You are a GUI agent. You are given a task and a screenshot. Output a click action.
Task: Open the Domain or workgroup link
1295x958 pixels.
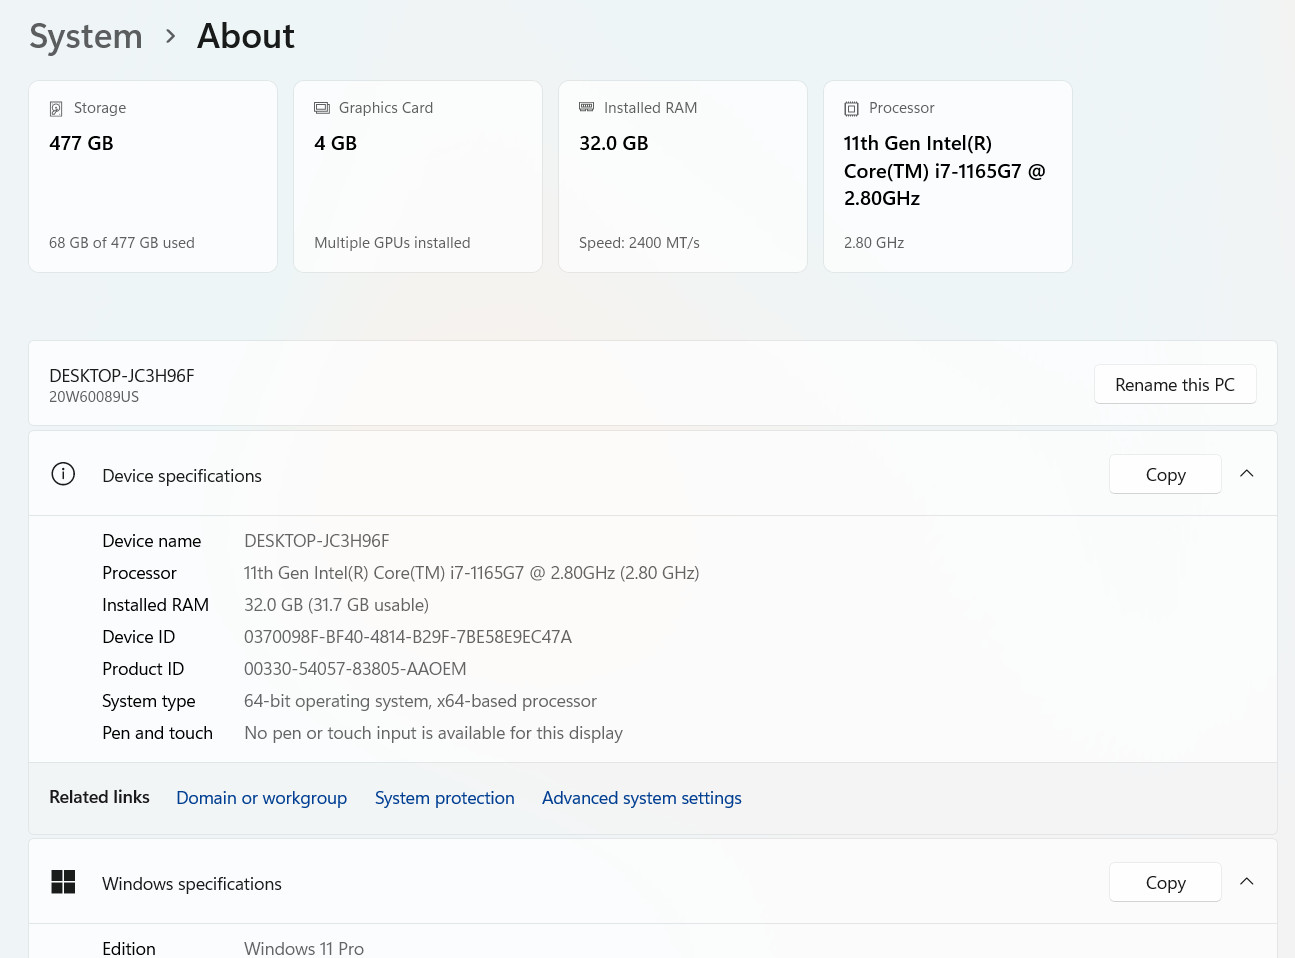262,798
